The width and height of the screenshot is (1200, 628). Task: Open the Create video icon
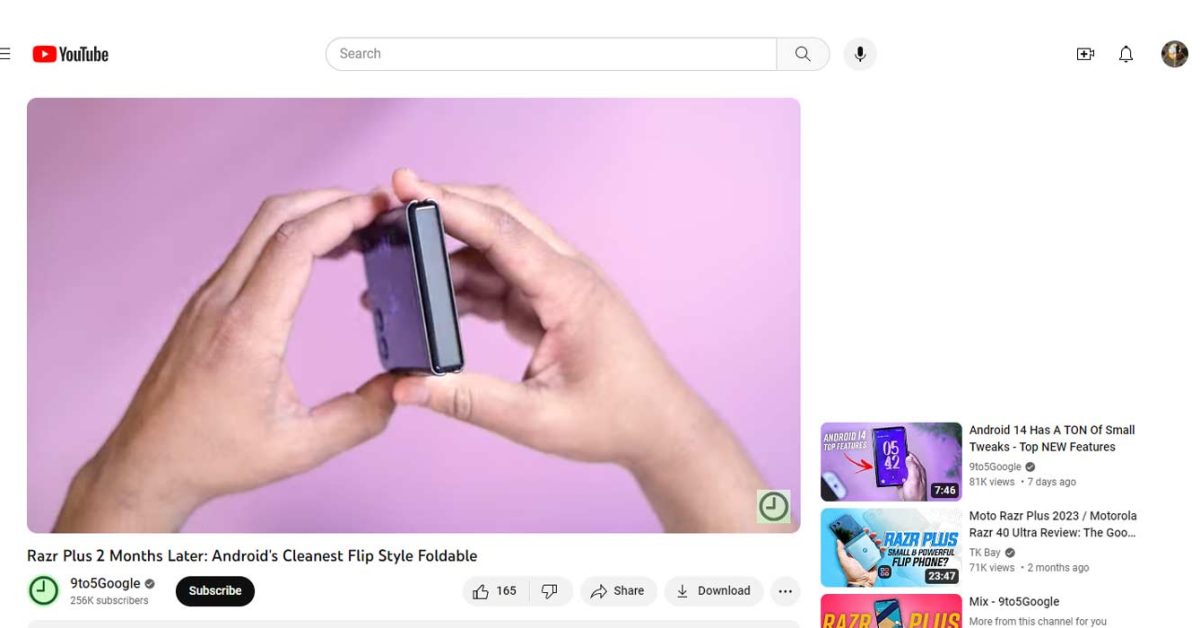[x=1085, y=54]
